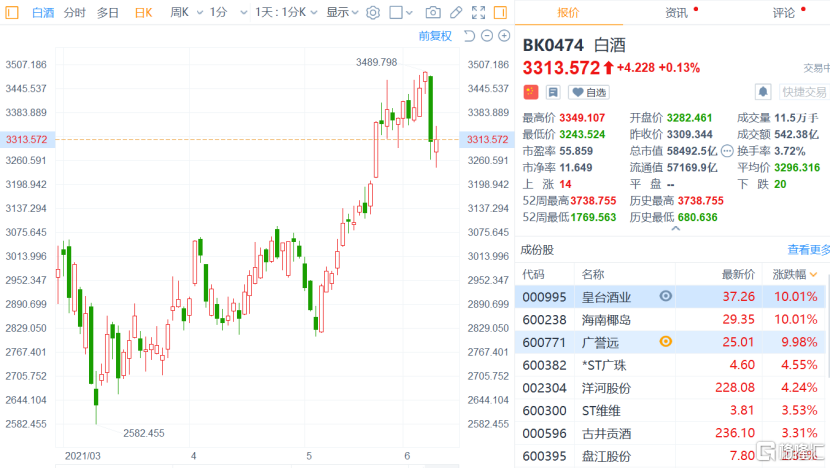The height and width of the screenshot is (468, 831).
Task: Switch to the 分时 view
Action: point(75,12)
